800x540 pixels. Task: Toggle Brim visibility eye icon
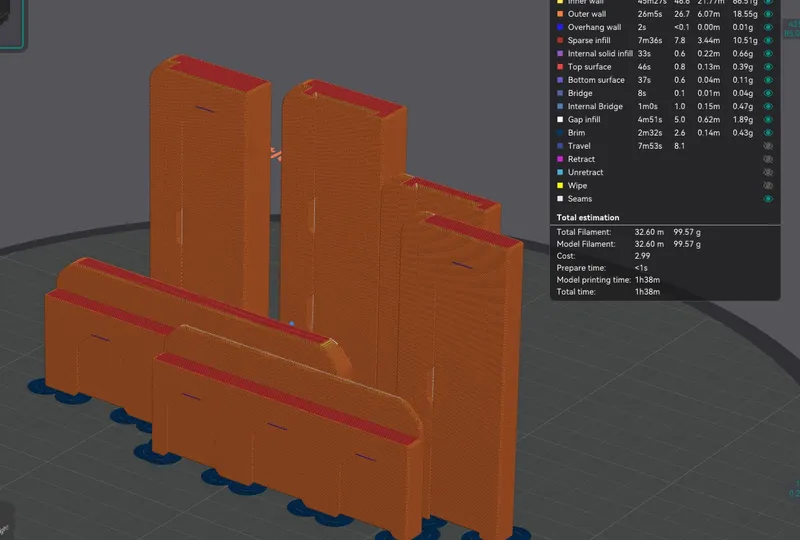768,133
